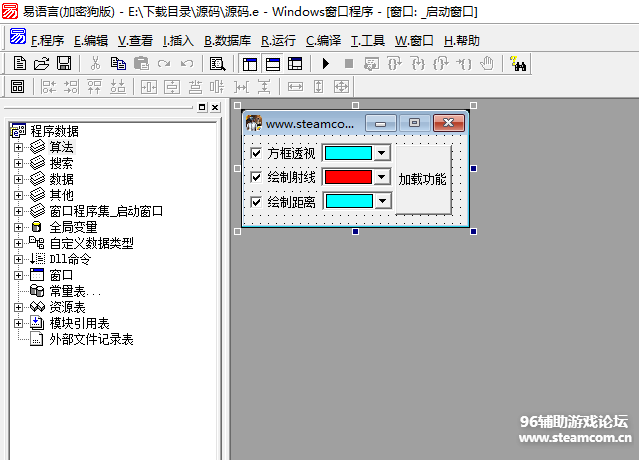
Task: Open the 程序 menu
Action: 47,41
